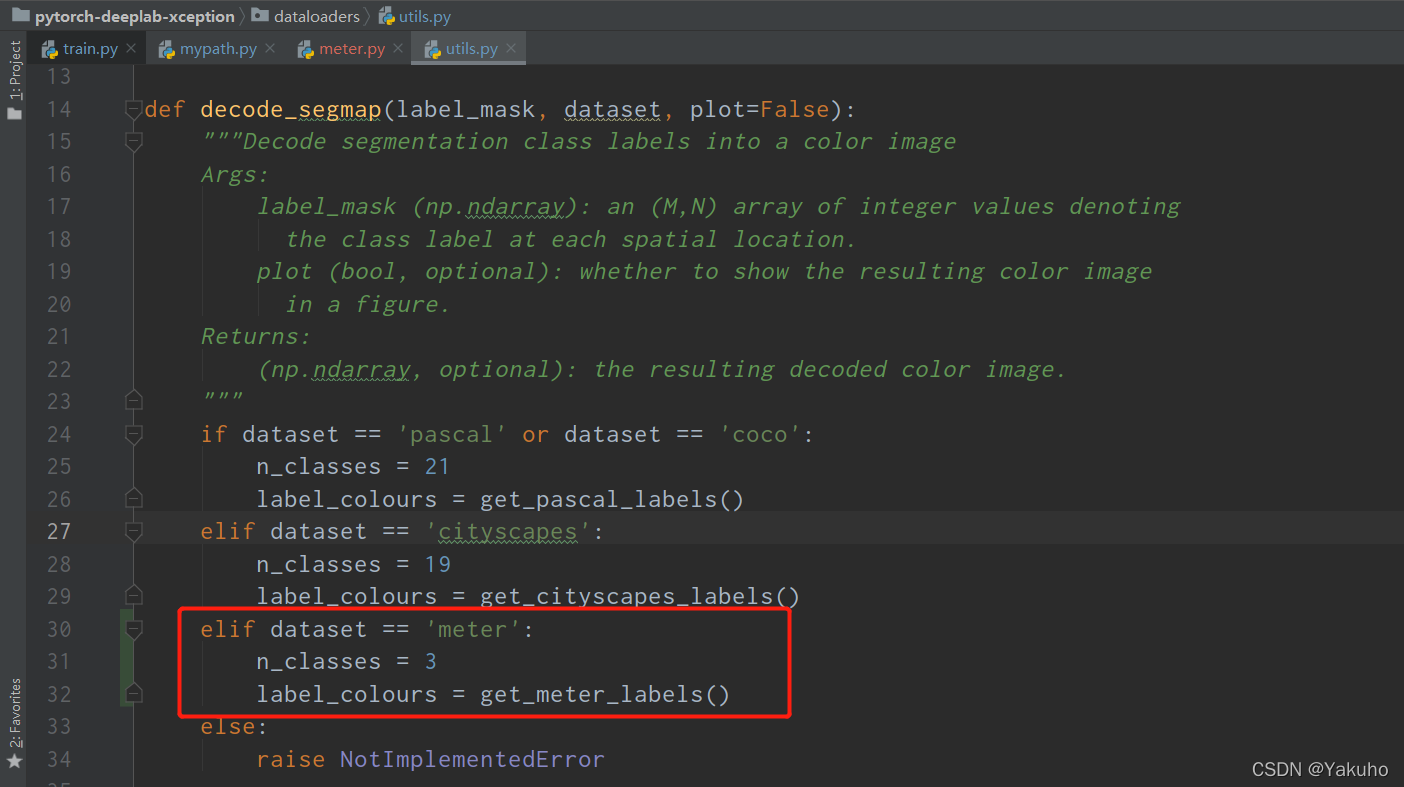Close the utils.py tab

tap(511, 49)
